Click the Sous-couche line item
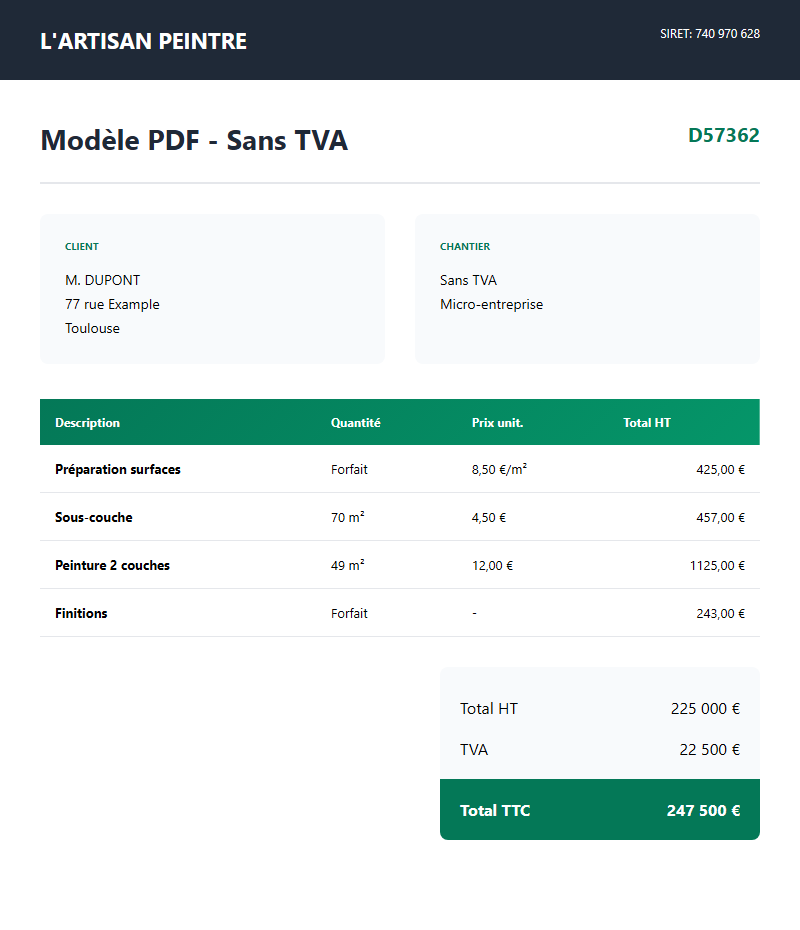This screenshot has height=930, width=800. 93,517
